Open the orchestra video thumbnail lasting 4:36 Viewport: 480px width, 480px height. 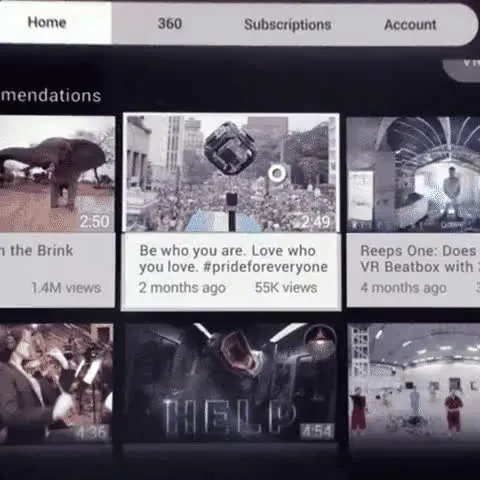tap(56, 383)
